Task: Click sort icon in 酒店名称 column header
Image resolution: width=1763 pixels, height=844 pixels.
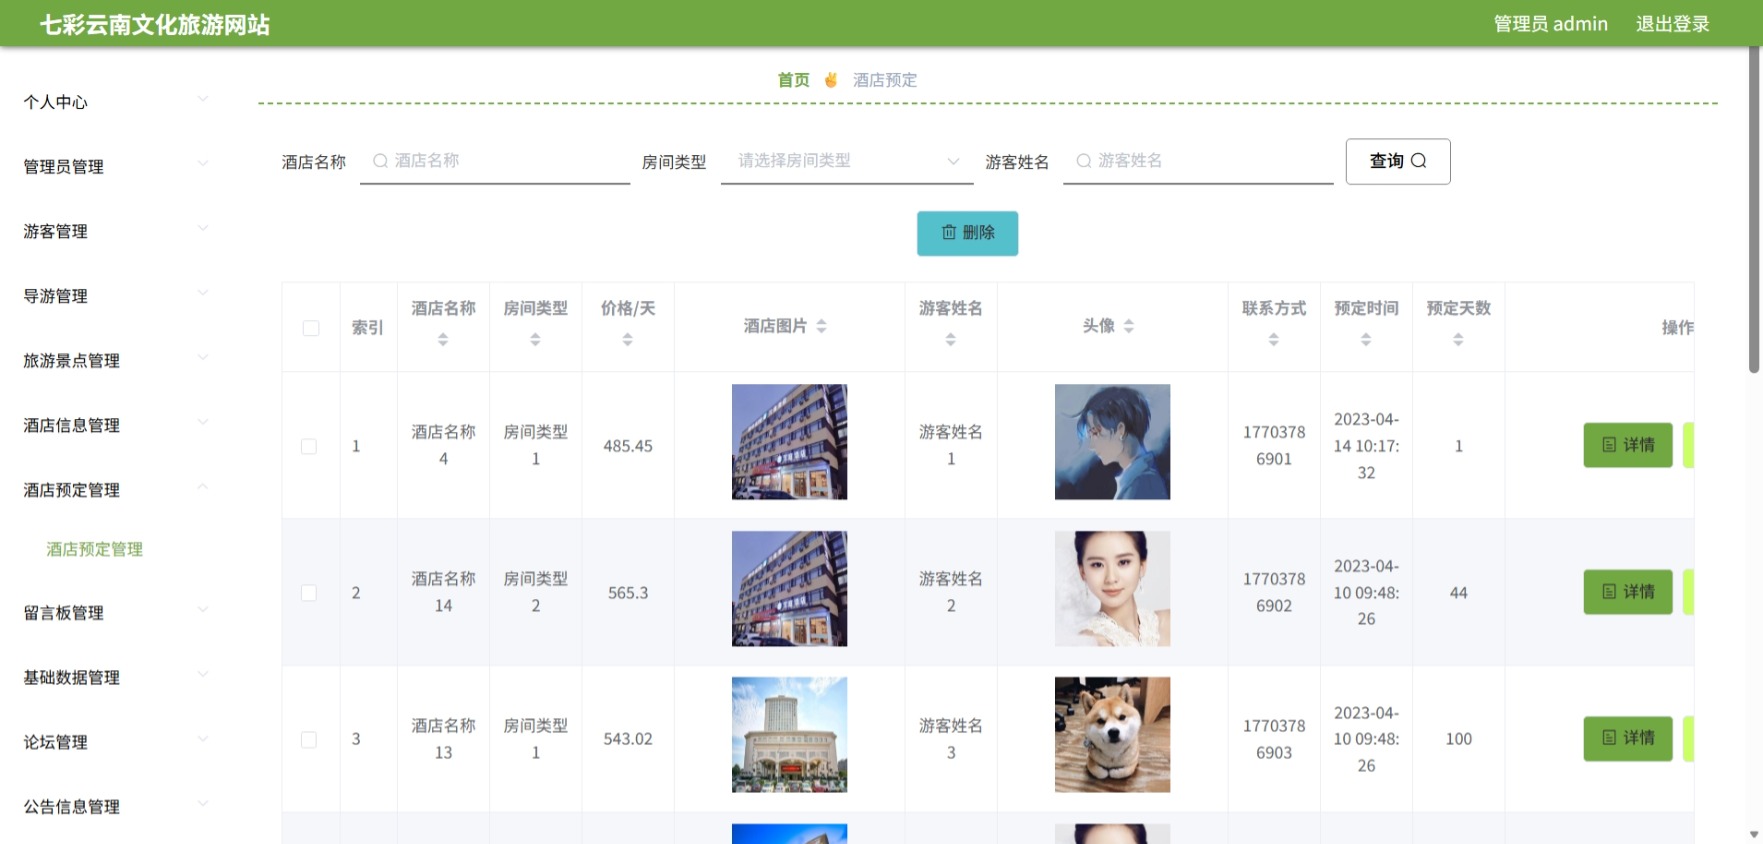Action: 443,340
